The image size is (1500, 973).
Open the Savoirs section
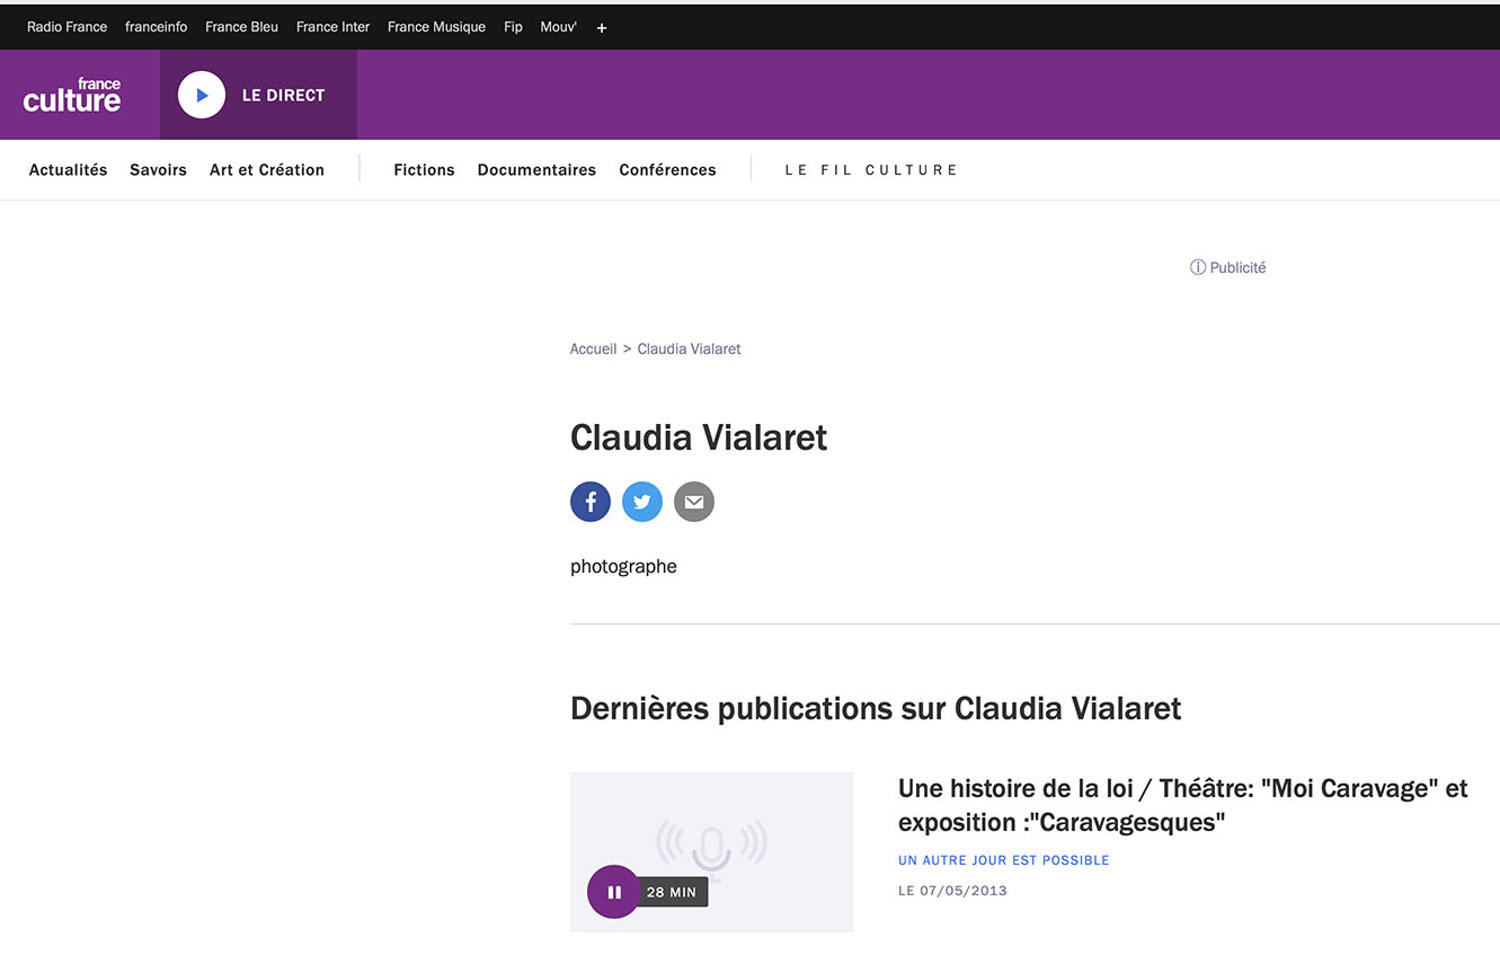coord(158,170)
